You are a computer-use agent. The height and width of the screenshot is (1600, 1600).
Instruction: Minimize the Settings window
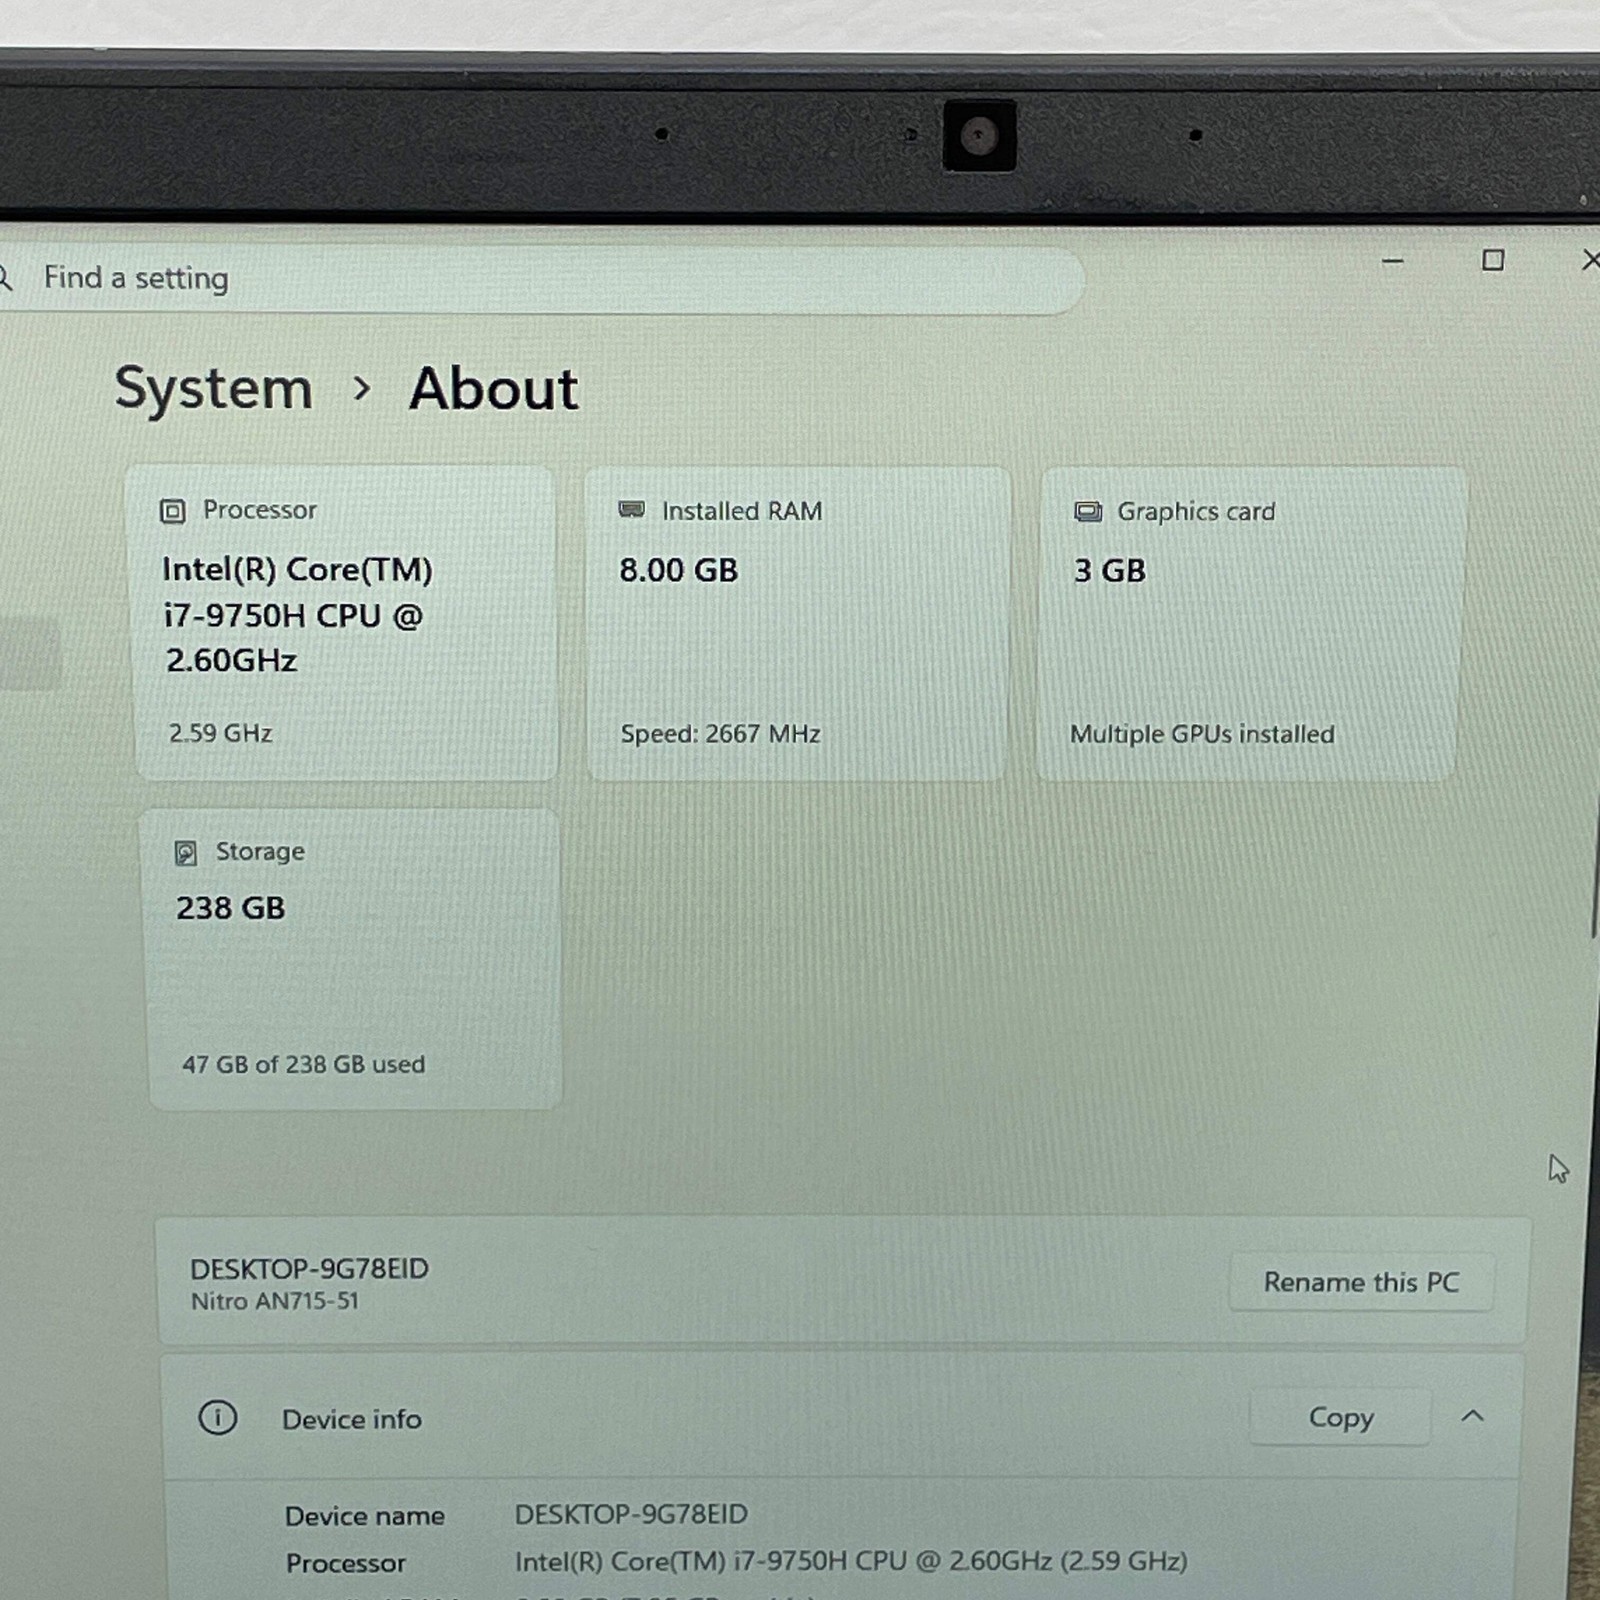[x=1392, y=261]
